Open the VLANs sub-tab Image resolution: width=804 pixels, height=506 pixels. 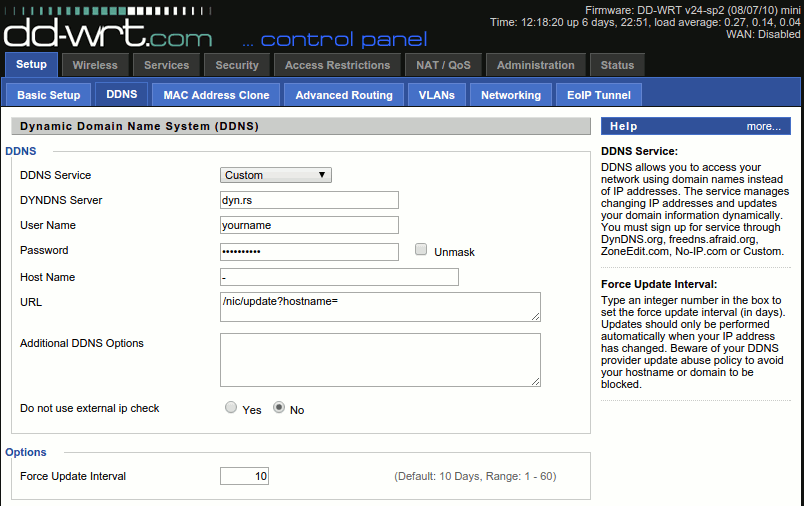pyautogui.click(x=436, y=95)
